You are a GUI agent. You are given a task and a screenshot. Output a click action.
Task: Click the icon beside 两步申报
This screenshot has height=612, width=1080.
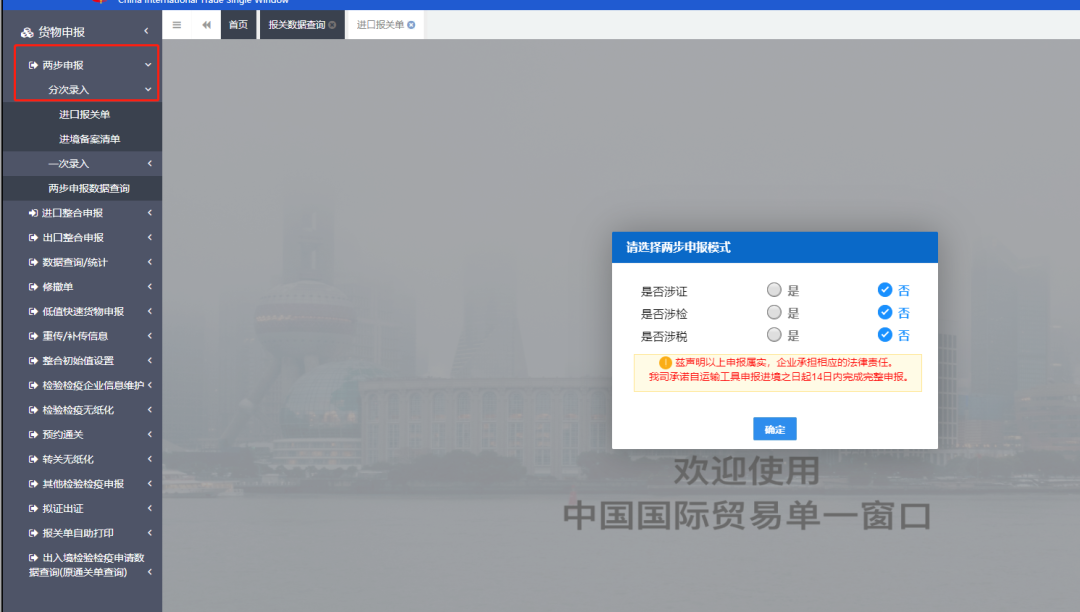coord(33,65)
